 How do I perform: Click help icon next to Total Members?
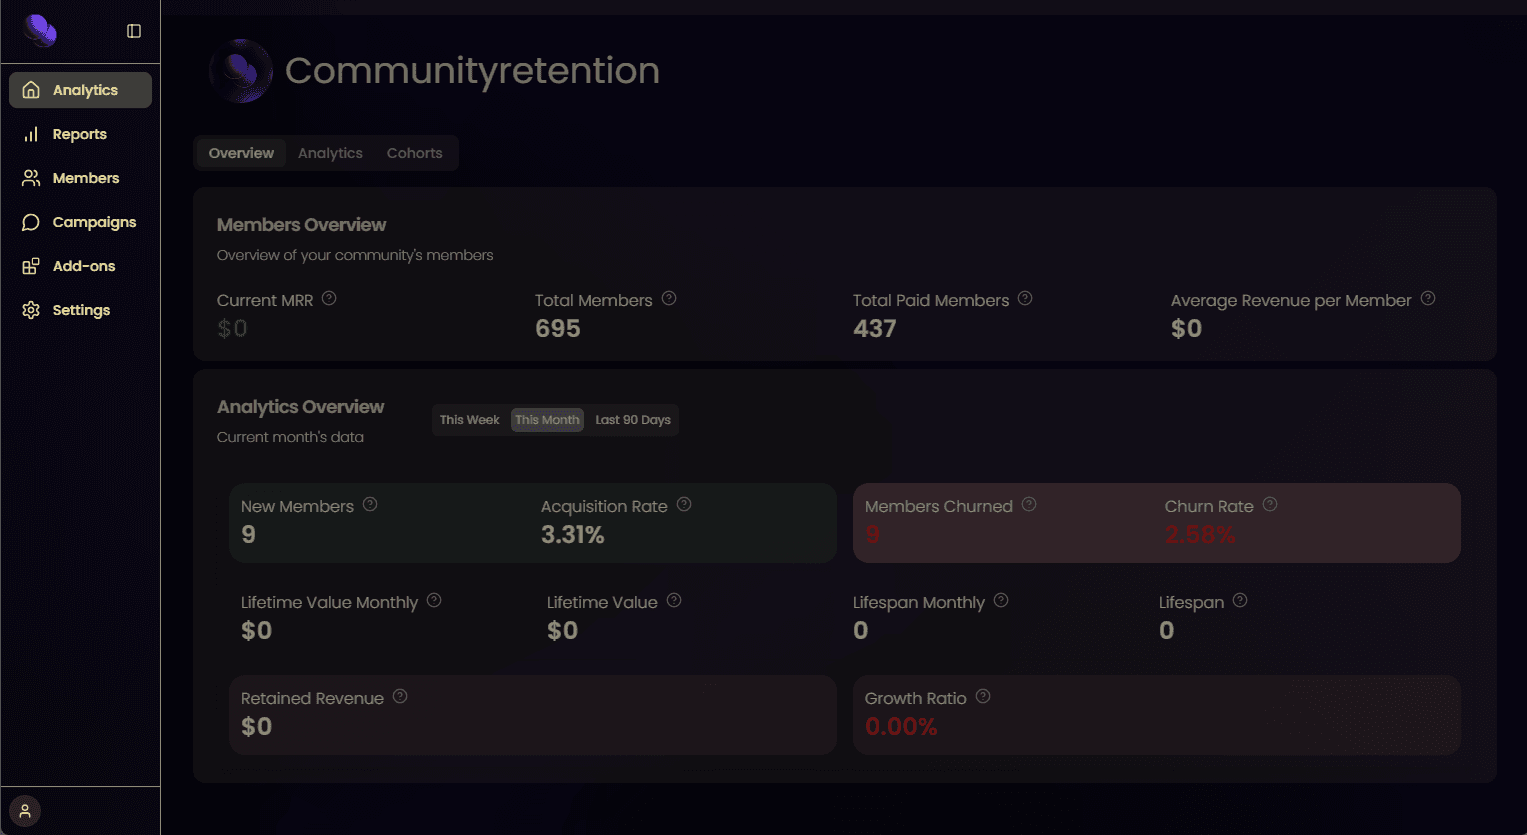point(669,298)
